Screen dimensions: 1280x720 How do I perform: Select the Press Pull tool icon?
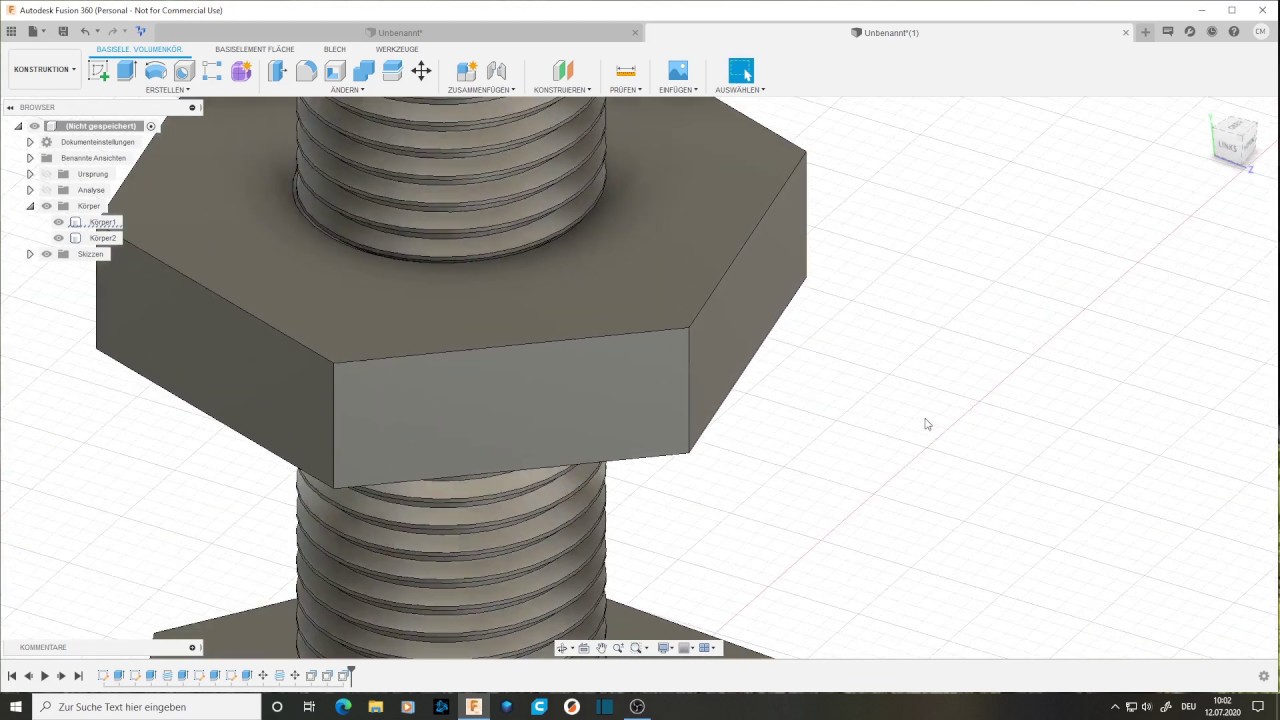[x=278, y=70]
